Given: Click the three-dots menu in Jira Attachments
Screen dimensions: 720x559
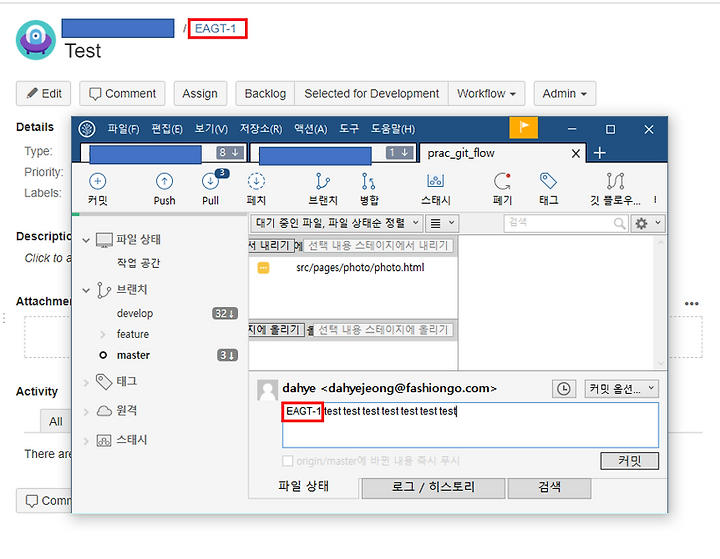Looking at the screenshot, I should pyautogui.click(x=692, y=304).
